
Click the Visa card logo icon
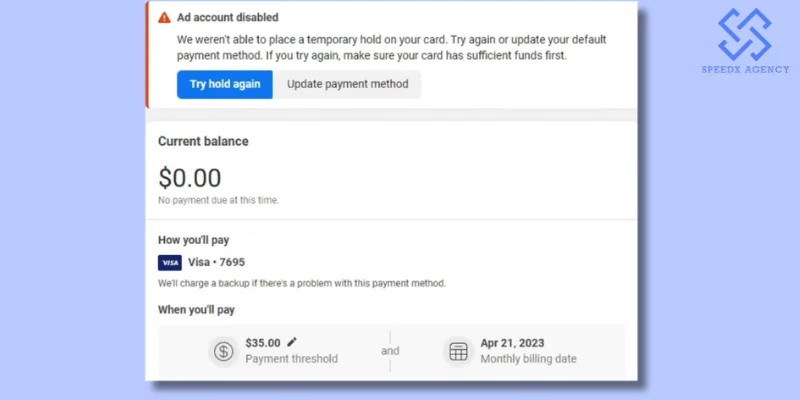click(169, 263)
